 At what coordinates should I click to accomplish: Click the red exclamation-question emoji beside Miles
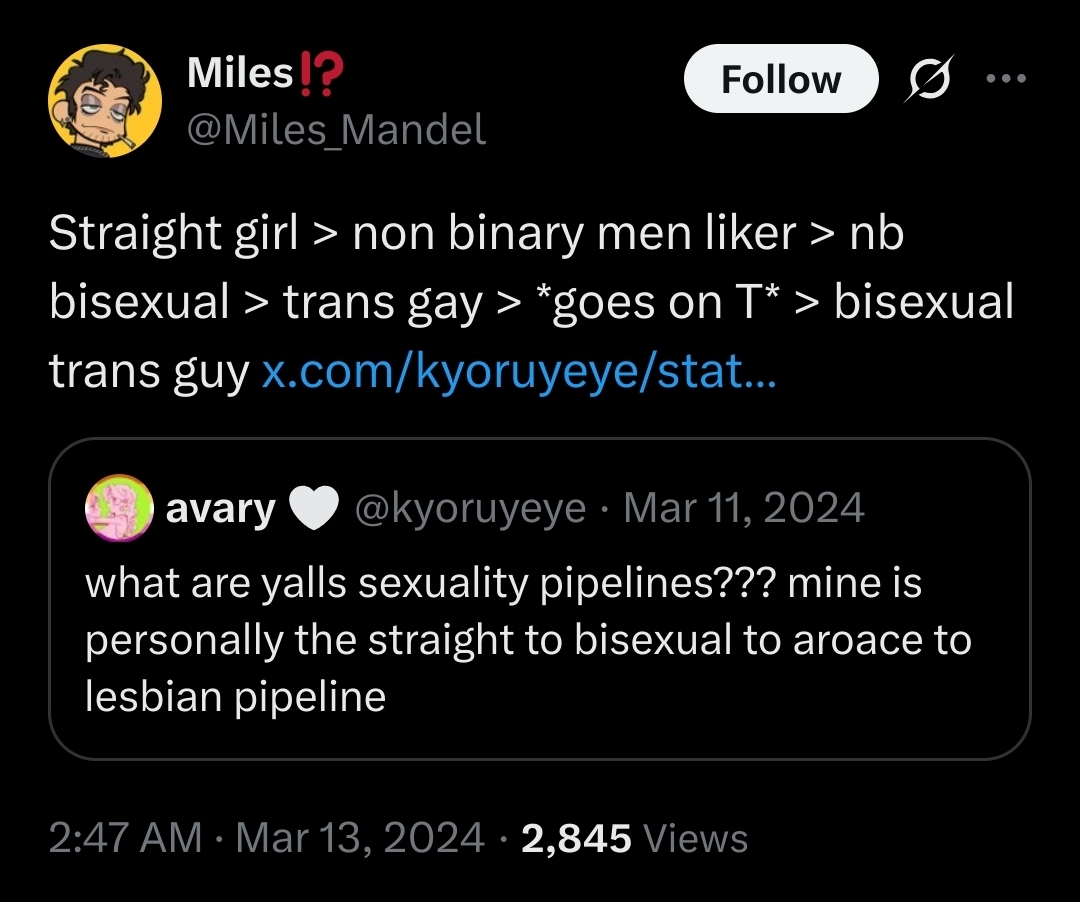coord(321,74)
